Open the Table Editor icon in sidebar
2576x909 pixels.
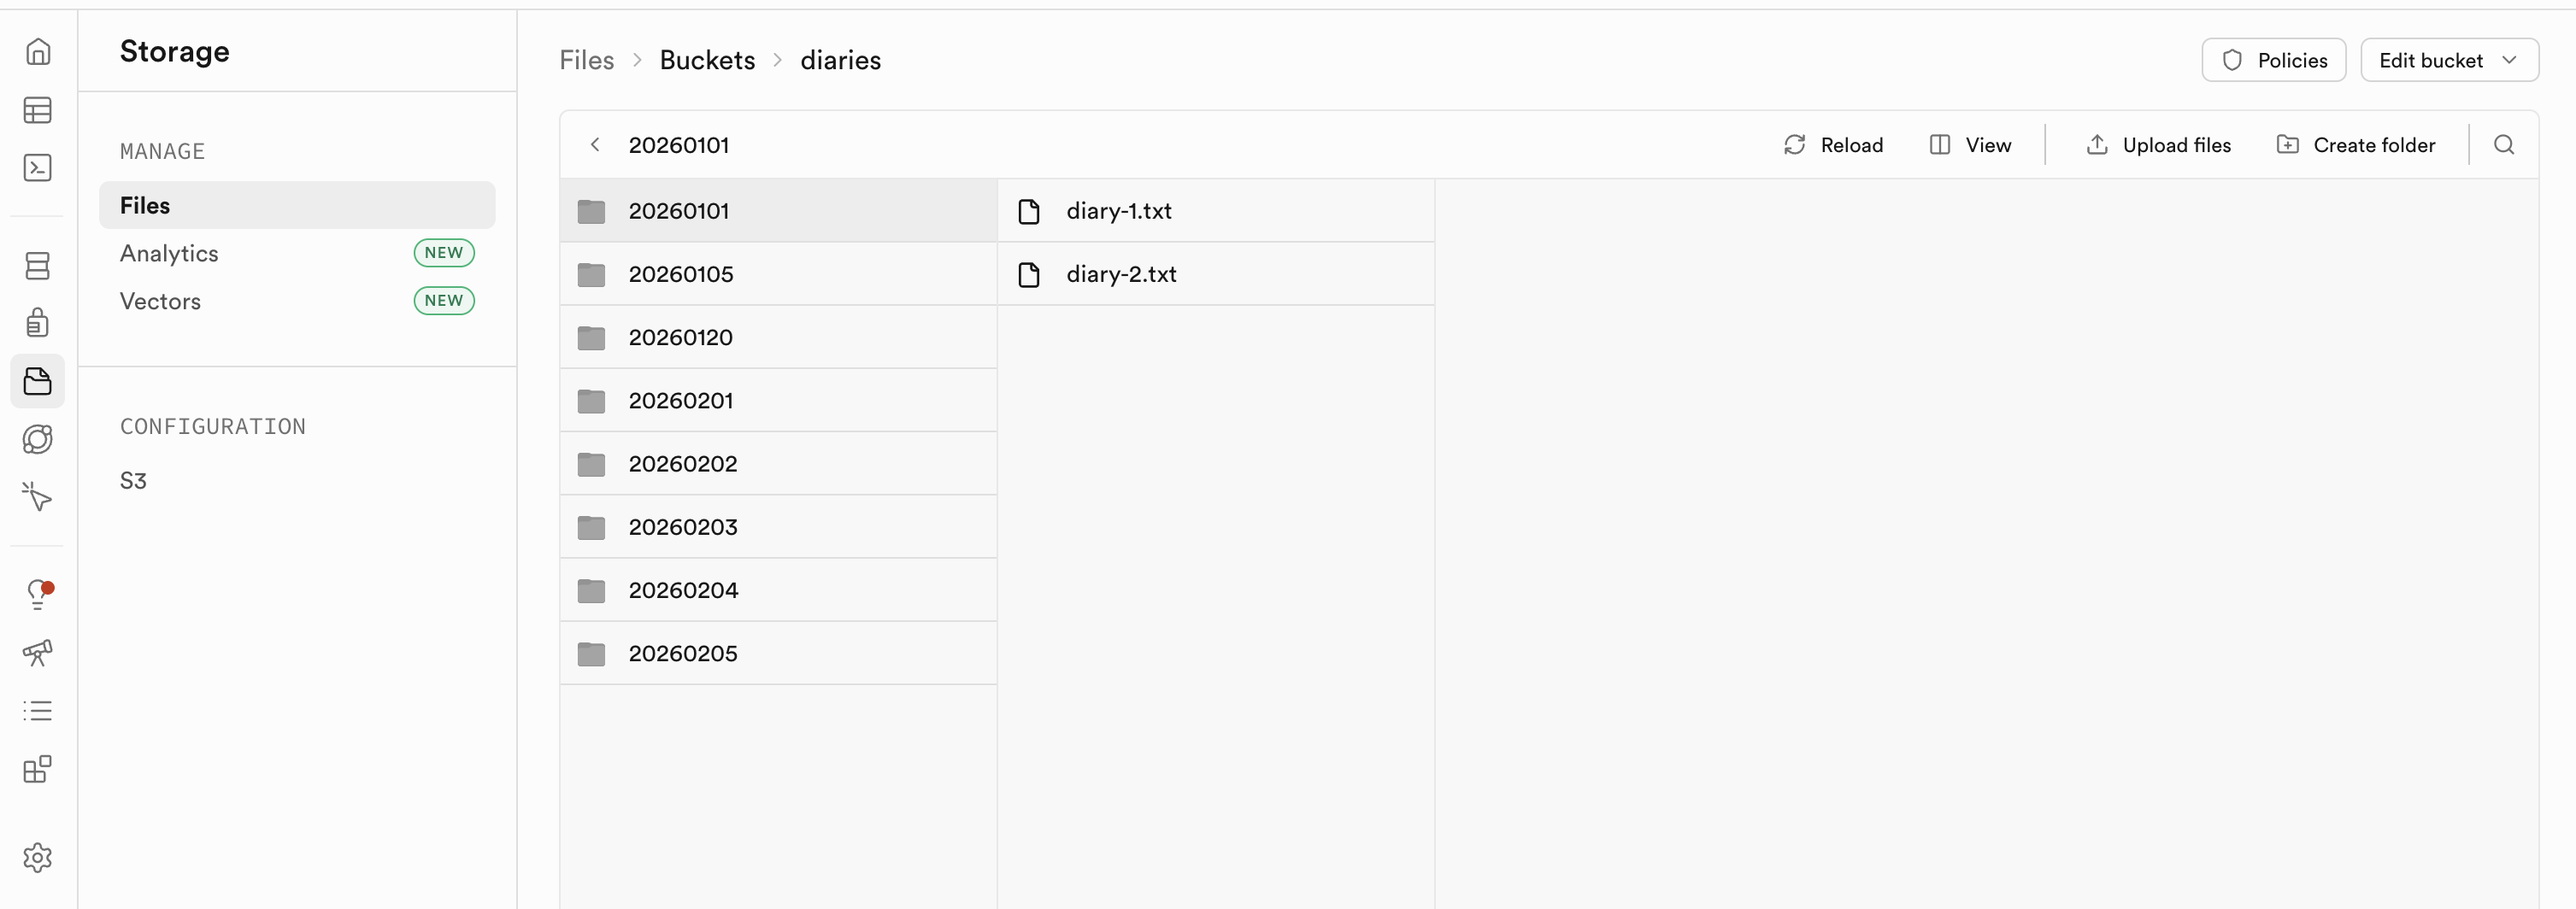[37, 110]
